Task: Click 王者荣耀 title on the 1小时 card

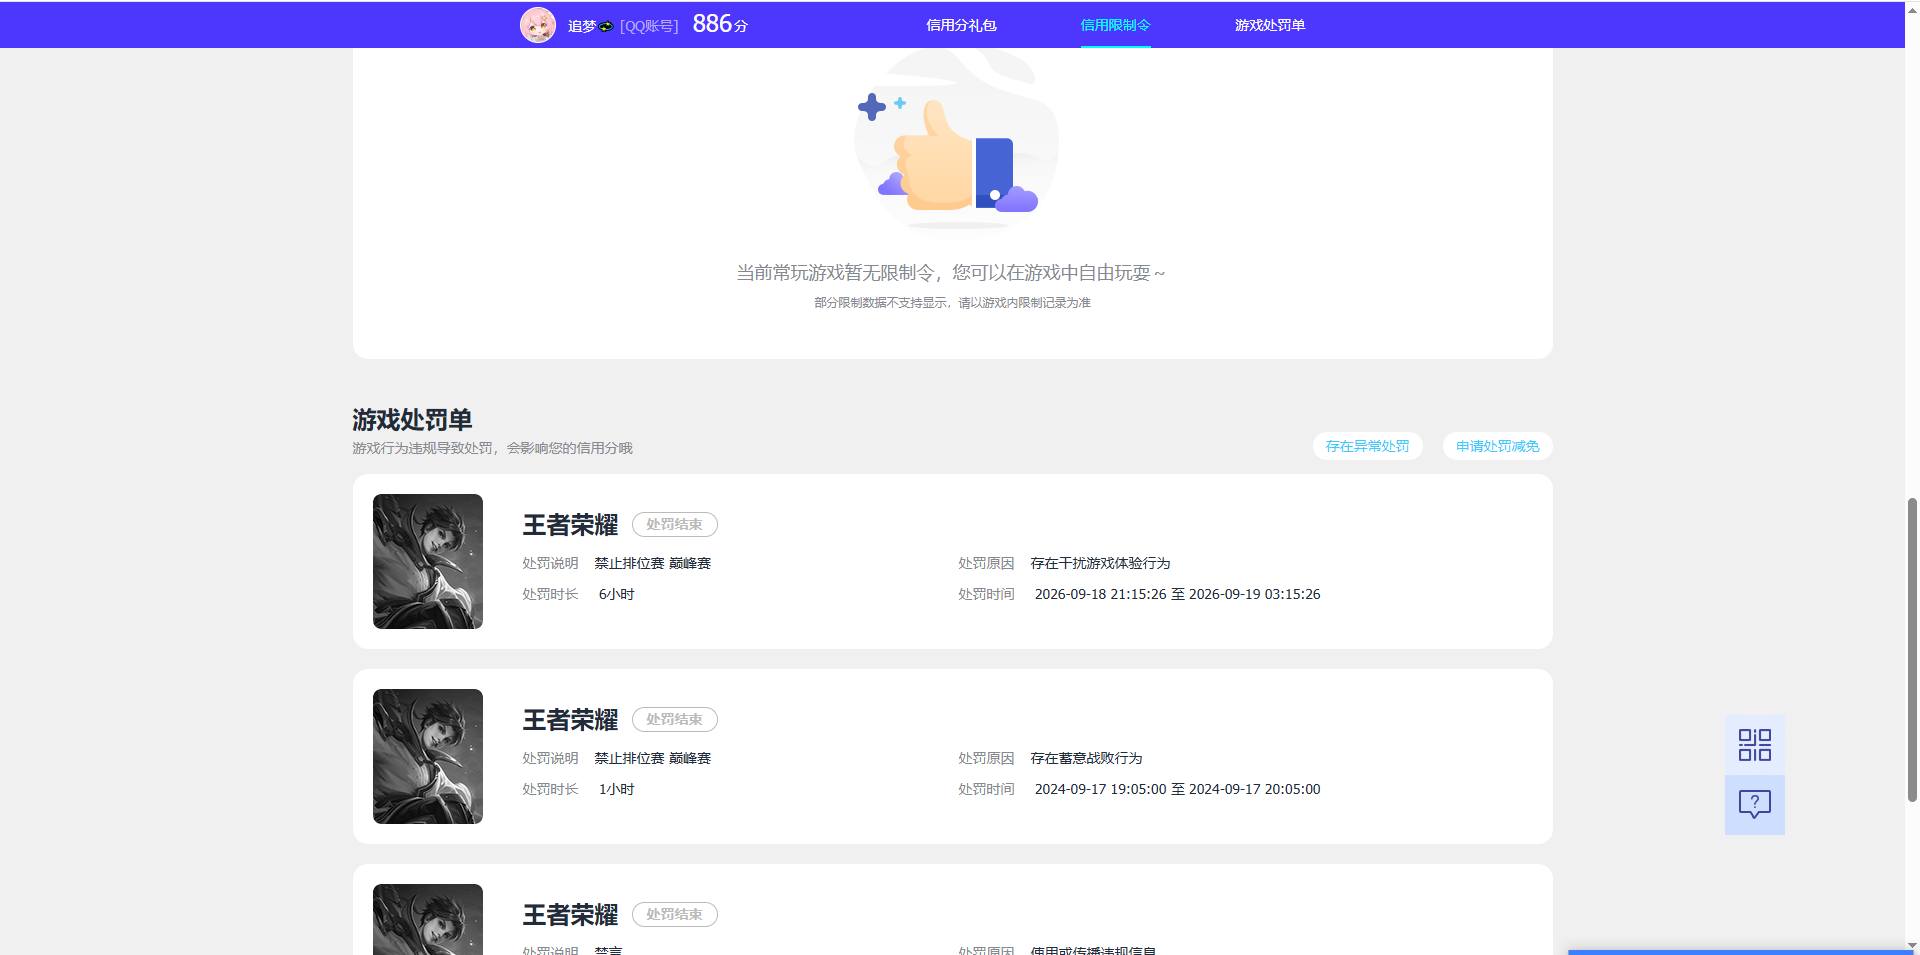Action: point(570,719)
